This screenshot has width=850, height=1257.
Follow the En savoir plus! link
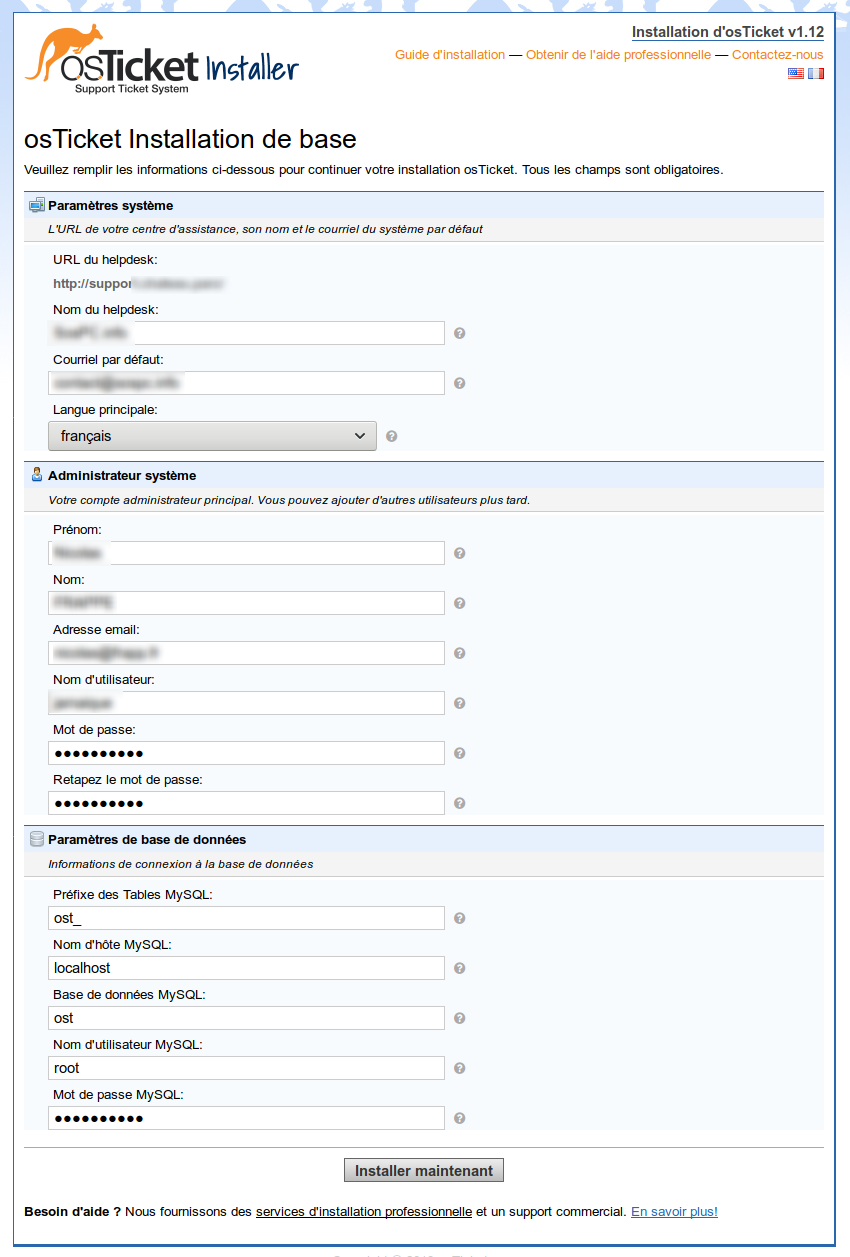674,1212
